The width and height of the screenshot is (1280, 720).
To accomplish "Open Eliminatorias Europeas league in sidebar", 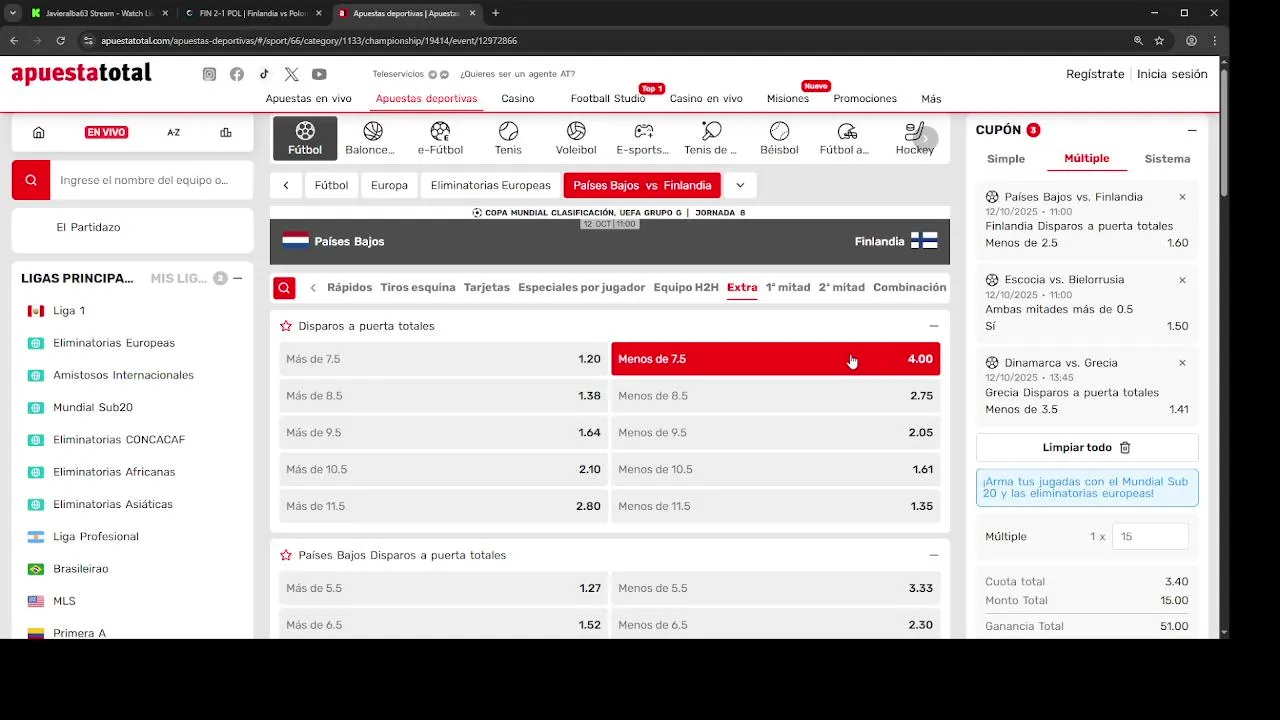I will click(x=114, y=343).
